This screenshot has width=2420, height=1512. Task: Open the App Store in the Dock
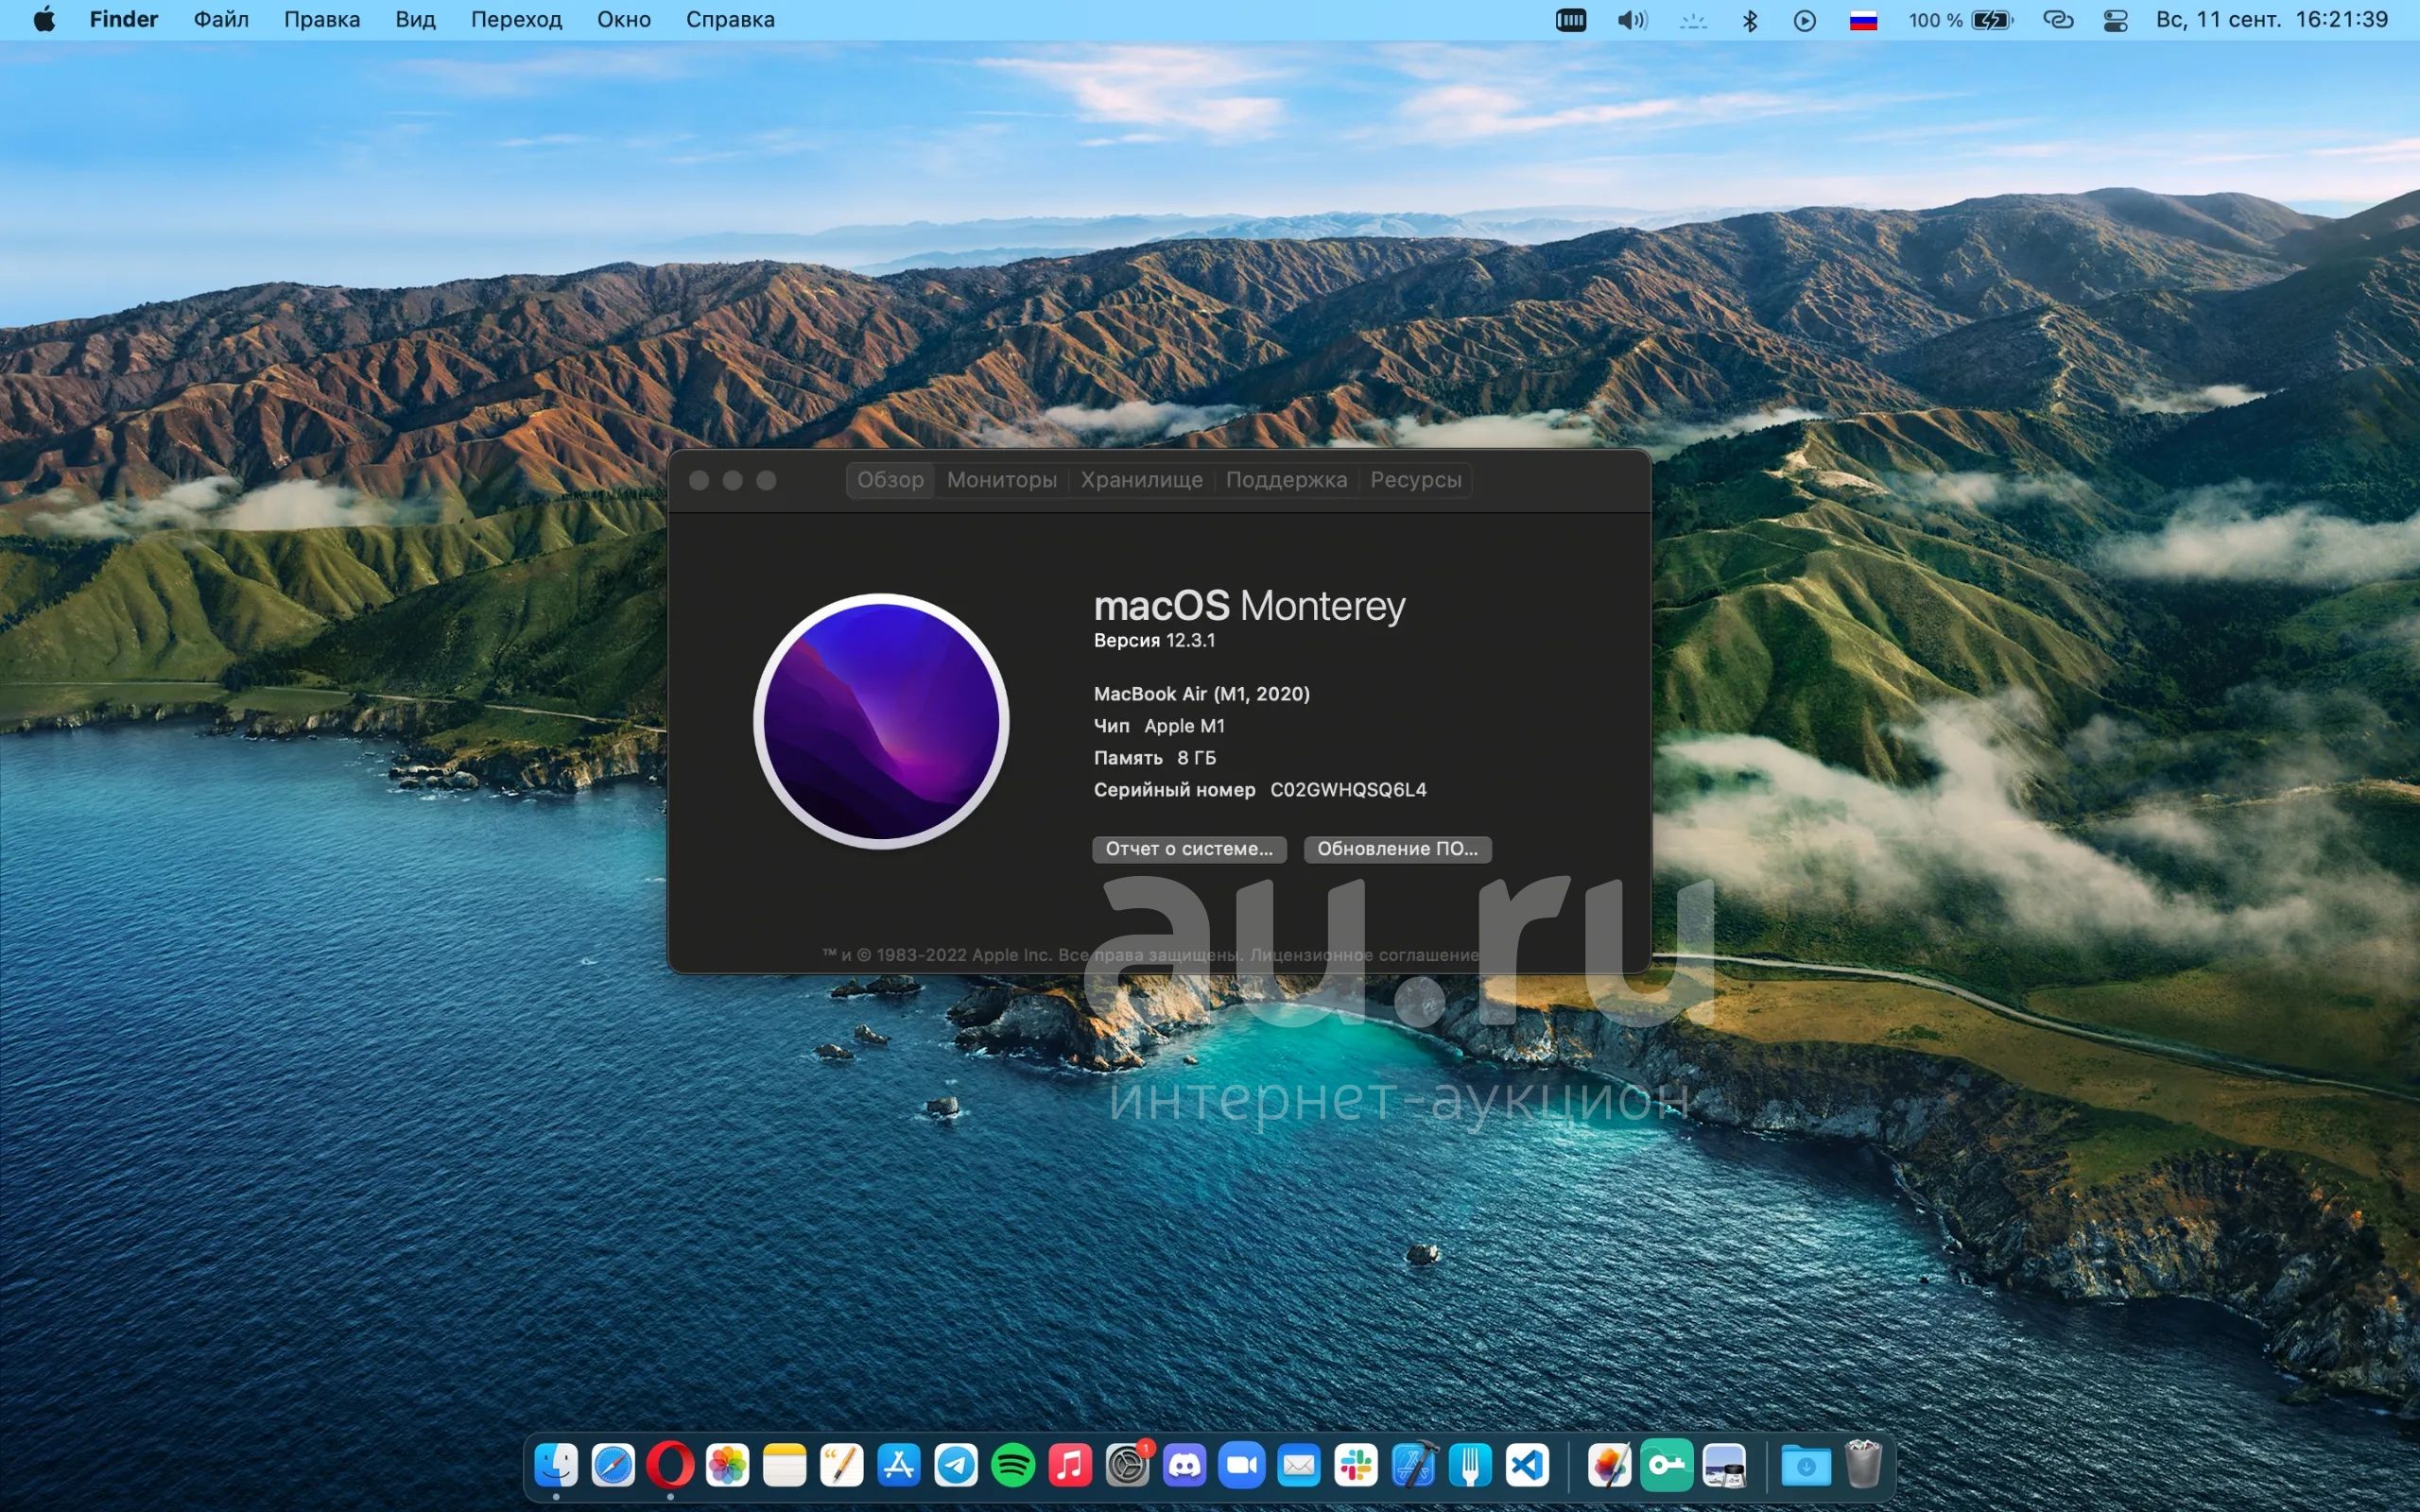[898, 1467]
